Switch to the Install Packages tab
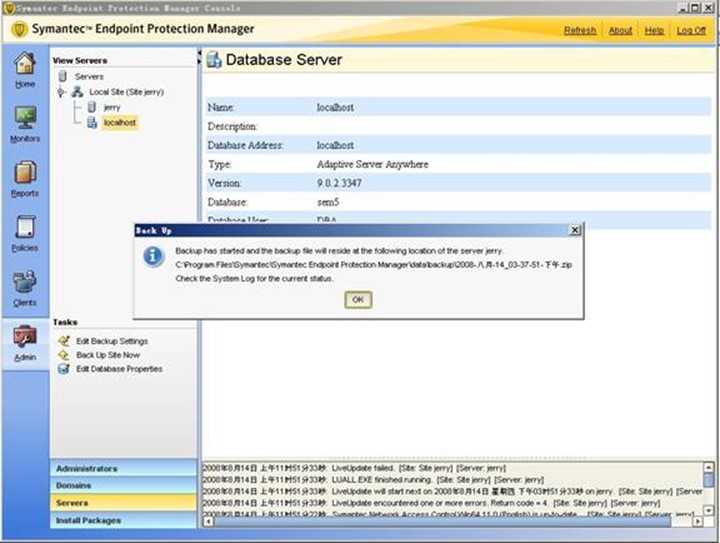Image resolution: width=720 pixels, height=543 pixels. click(x=124, y=520)
